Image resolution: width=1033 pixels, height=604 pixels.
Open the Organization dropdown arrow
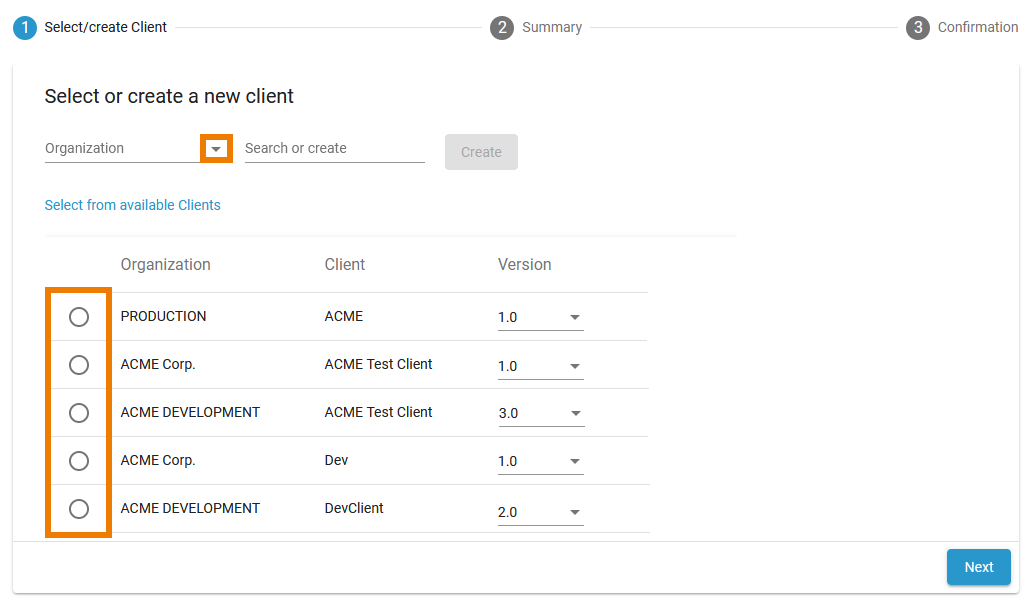[x=216, y=149]
